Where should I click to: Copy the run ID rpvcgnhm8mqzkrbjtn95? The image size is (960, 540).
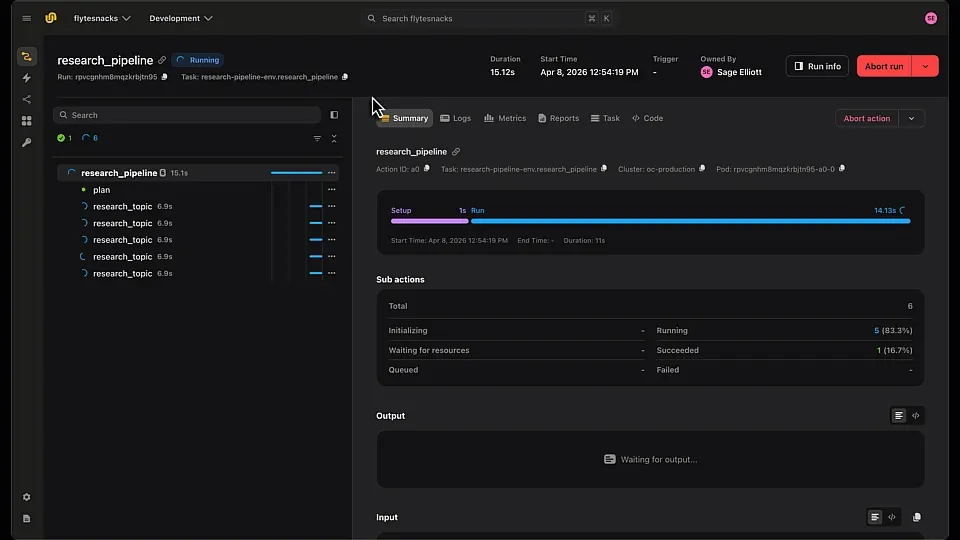pyautogui.click(x=164, y=77)
